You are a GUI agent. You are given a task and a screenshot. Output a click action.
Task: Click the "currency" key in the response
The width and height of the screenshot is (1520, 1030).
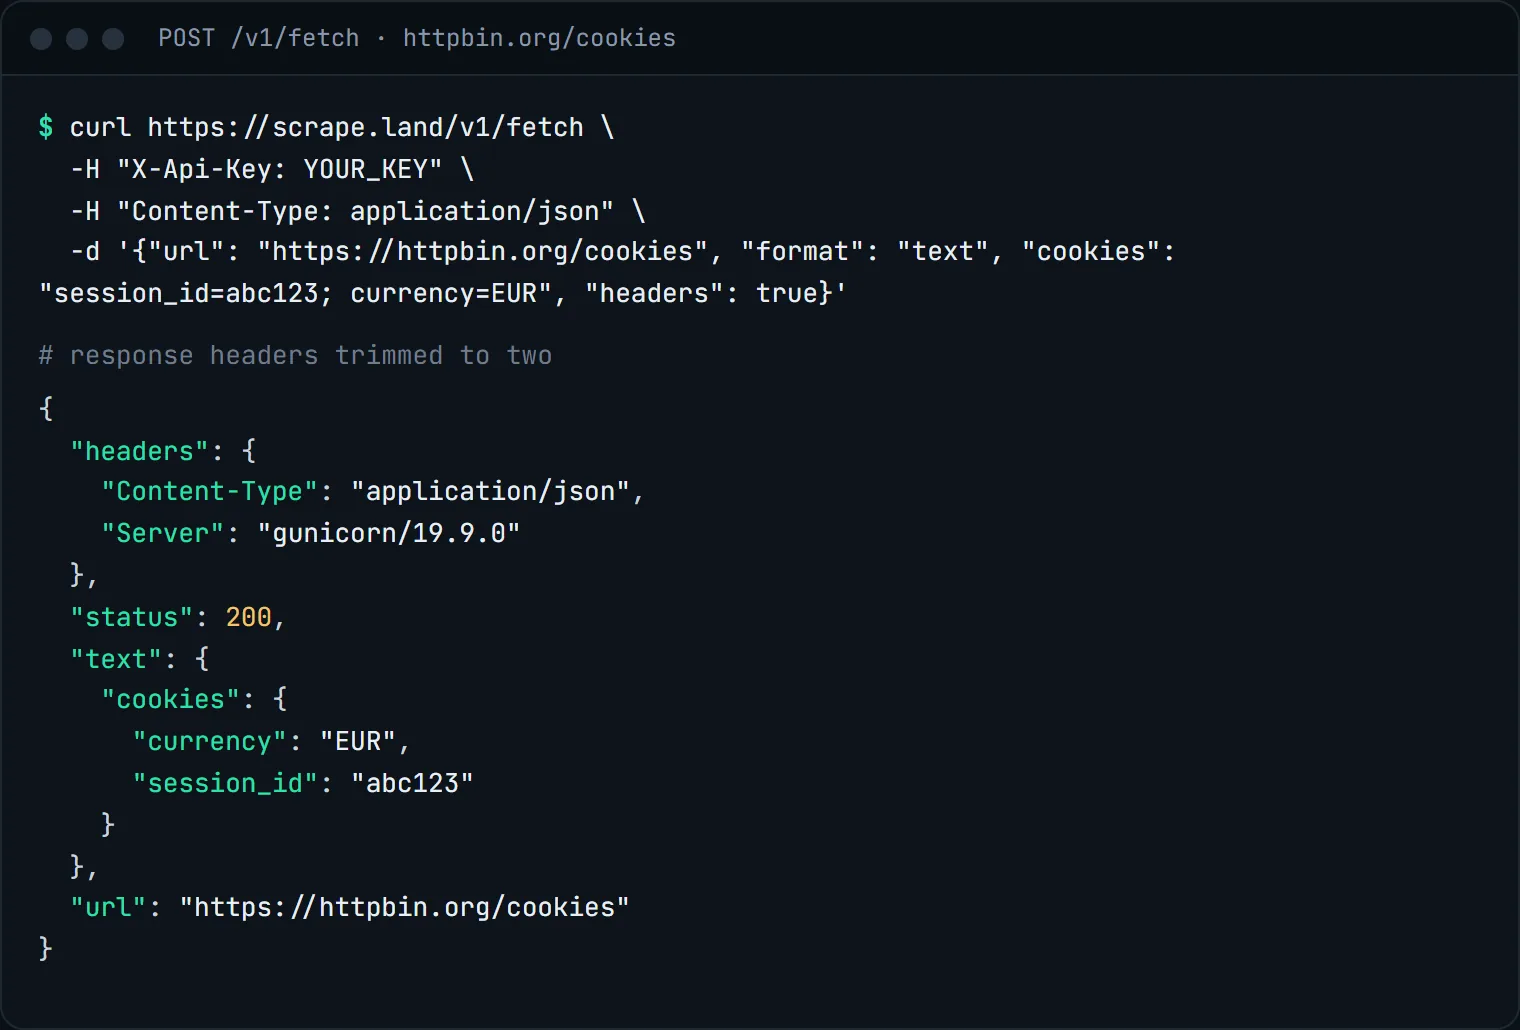click(209, 741)
